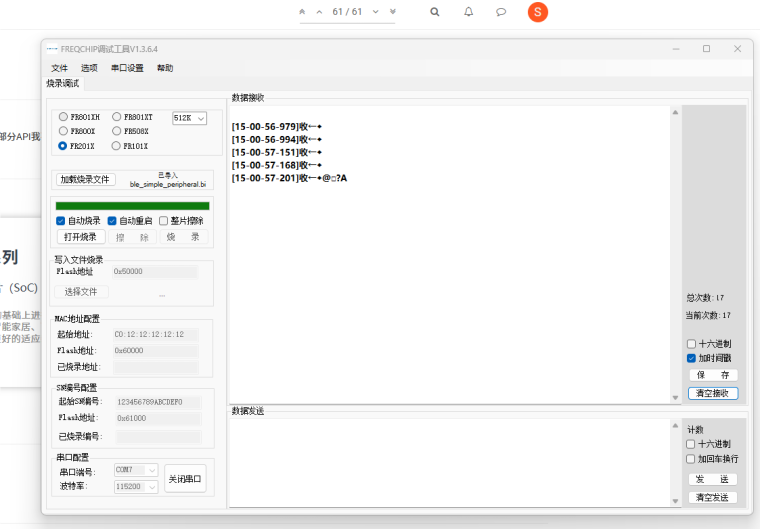
Task: Jump to first post double-up arrow
Action: coord(302,12)
